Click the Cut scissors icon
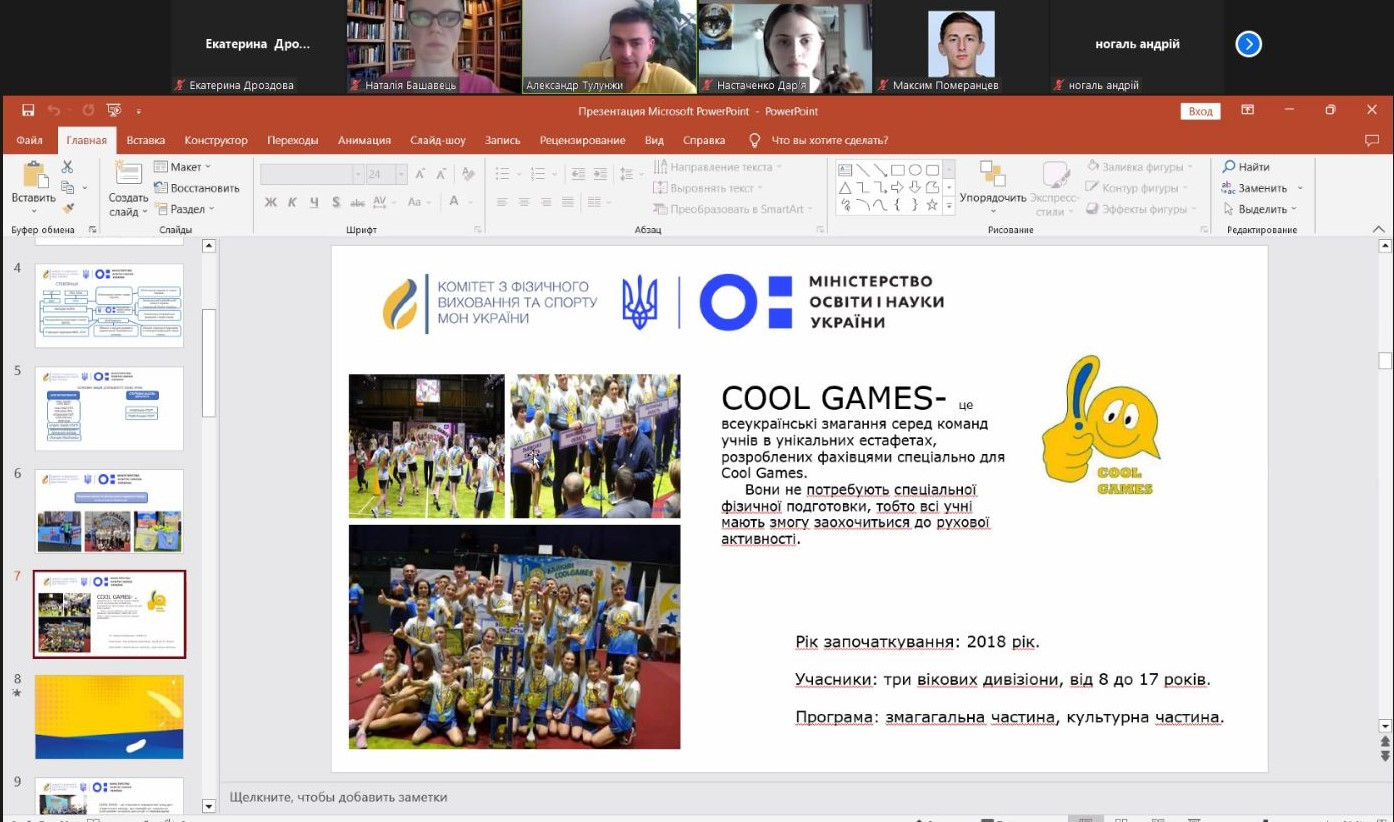This screenshot has width=1394, height=822. point(68,167)
